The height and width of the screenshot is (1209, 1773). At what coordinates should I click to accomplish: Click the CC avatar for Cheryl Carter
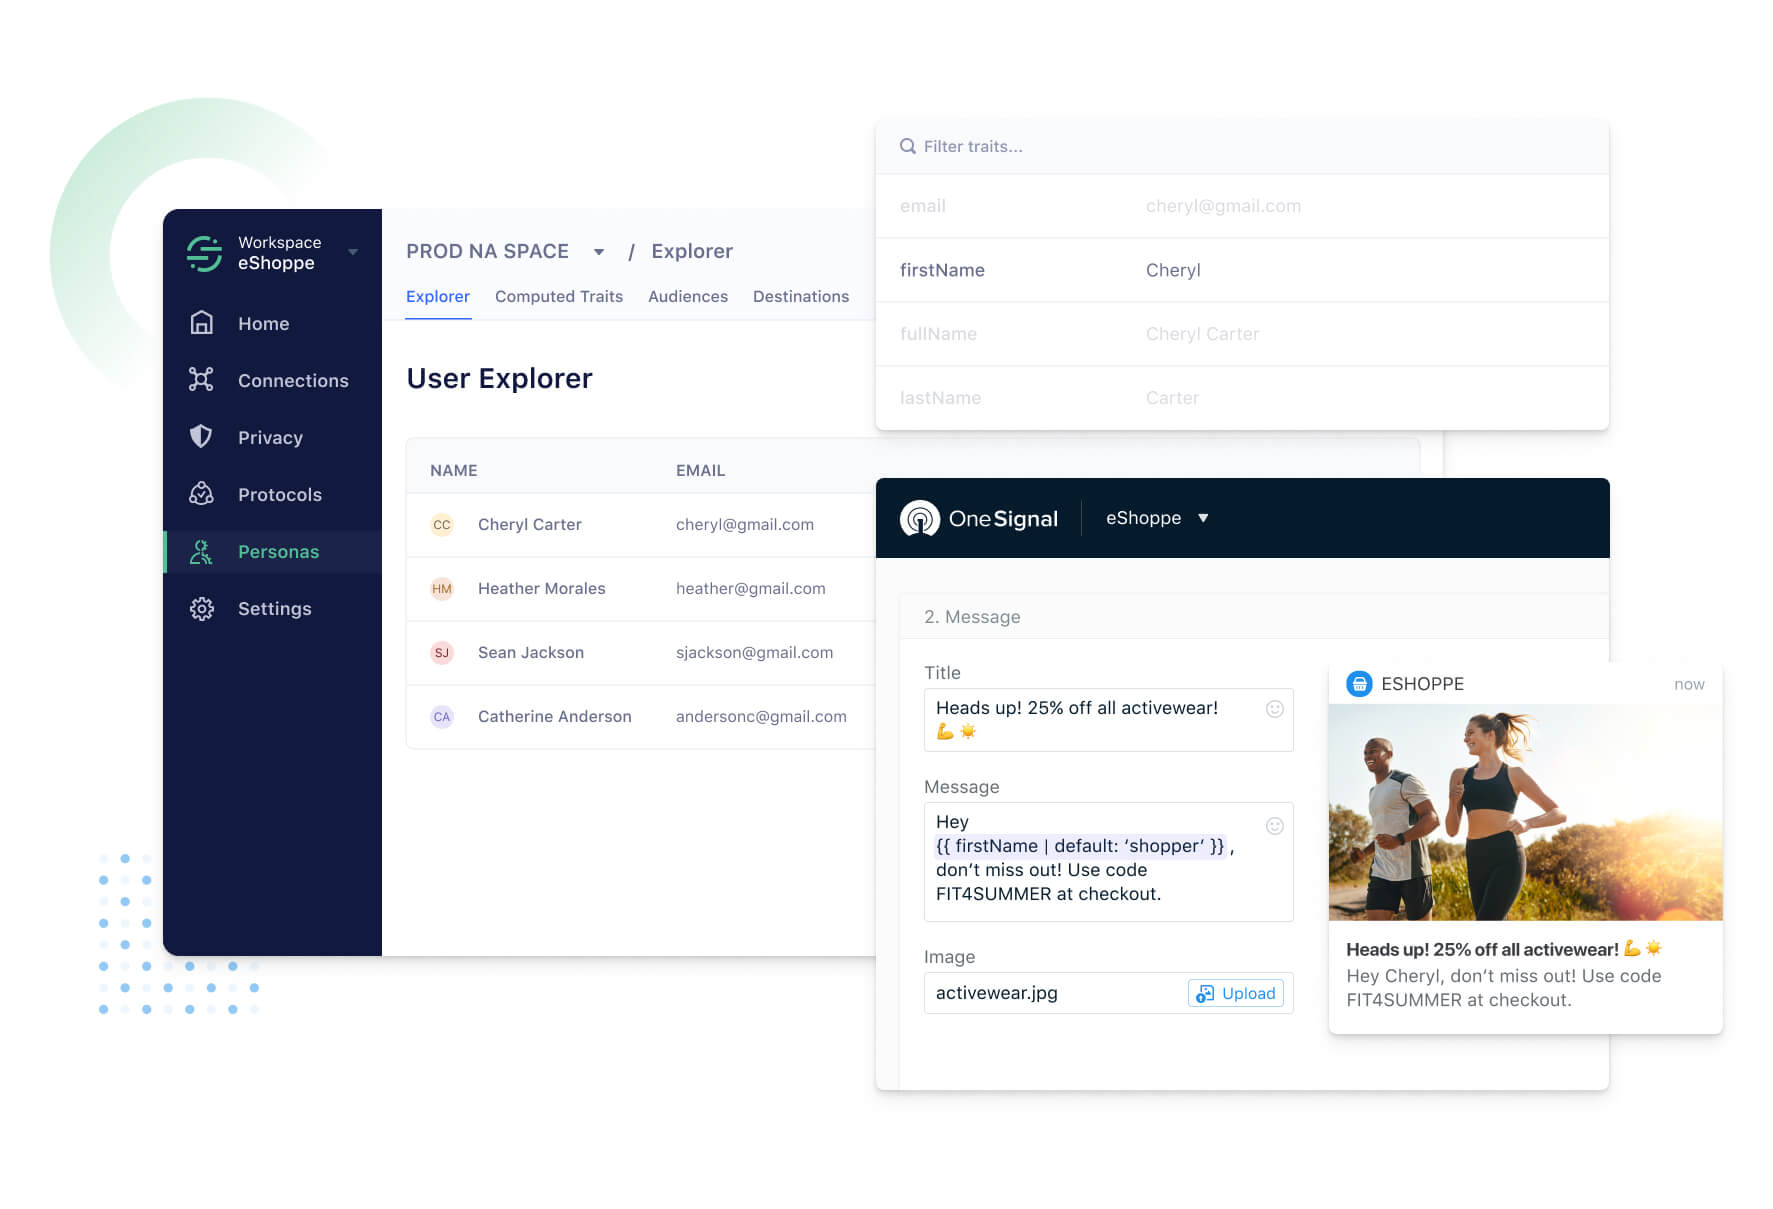coord(442,525)
